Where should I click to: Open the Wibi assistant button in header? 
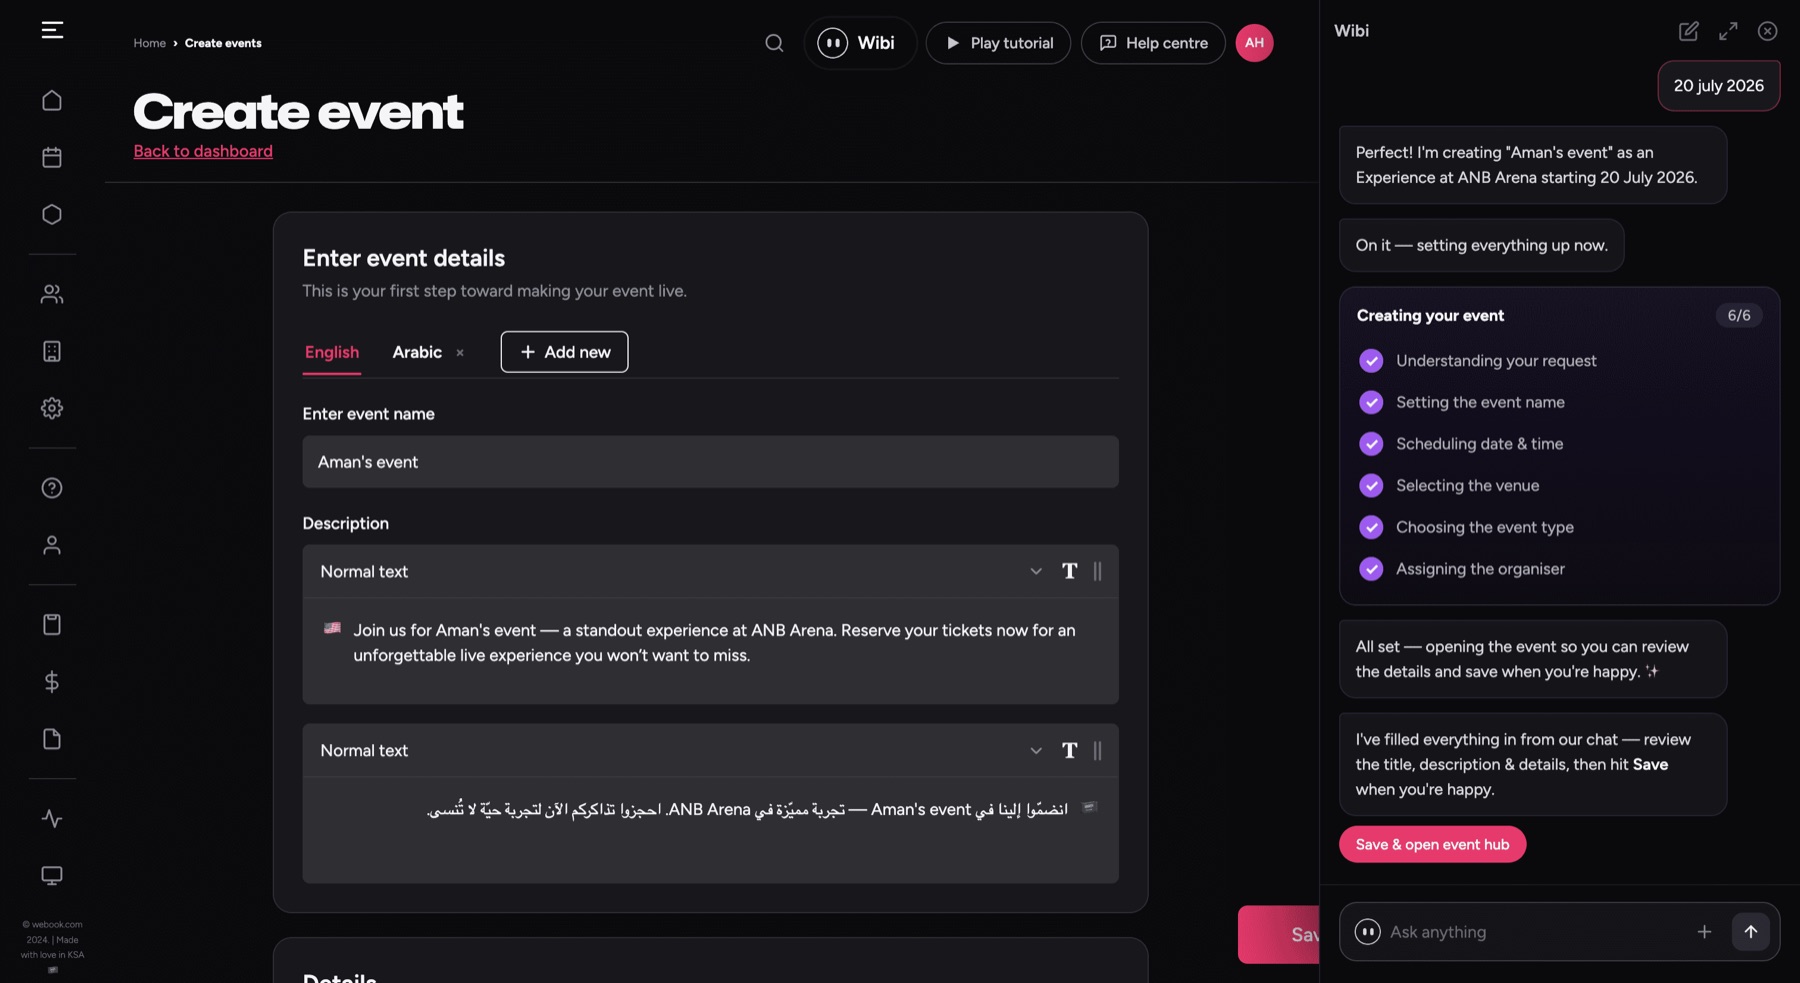click(859, 43)
